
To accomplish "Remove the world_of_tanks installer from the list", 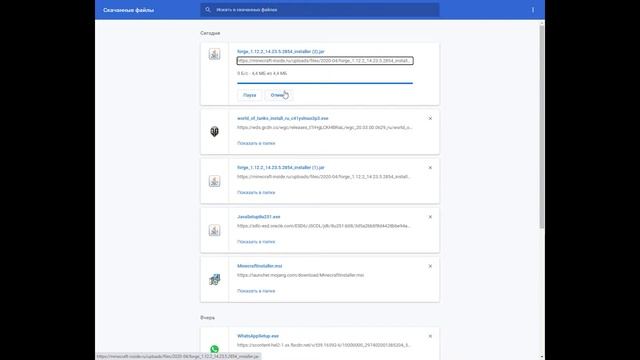I will click(x=430, y=118).
